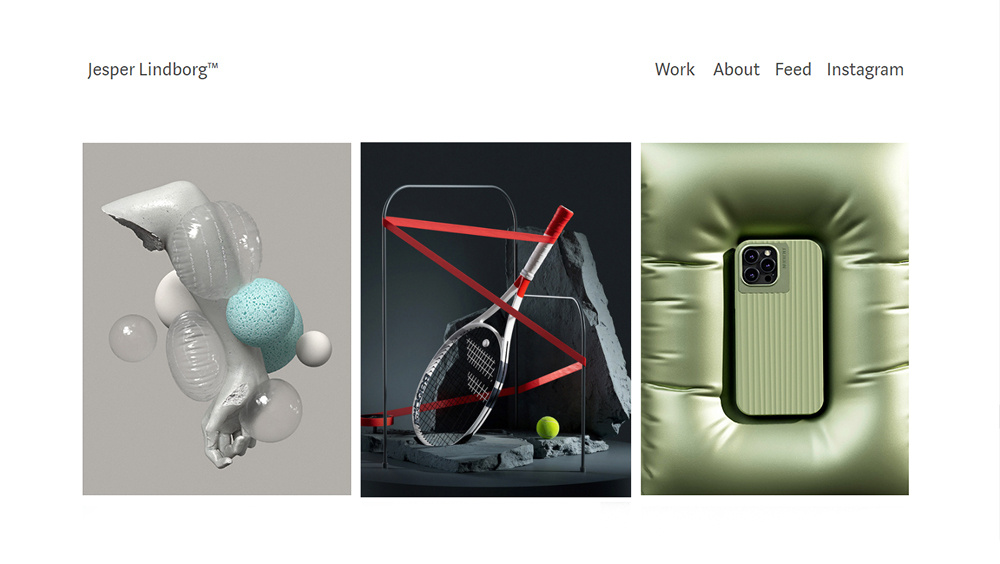
Task: Click the yellow tennis ball
Action: coord(547,427)
